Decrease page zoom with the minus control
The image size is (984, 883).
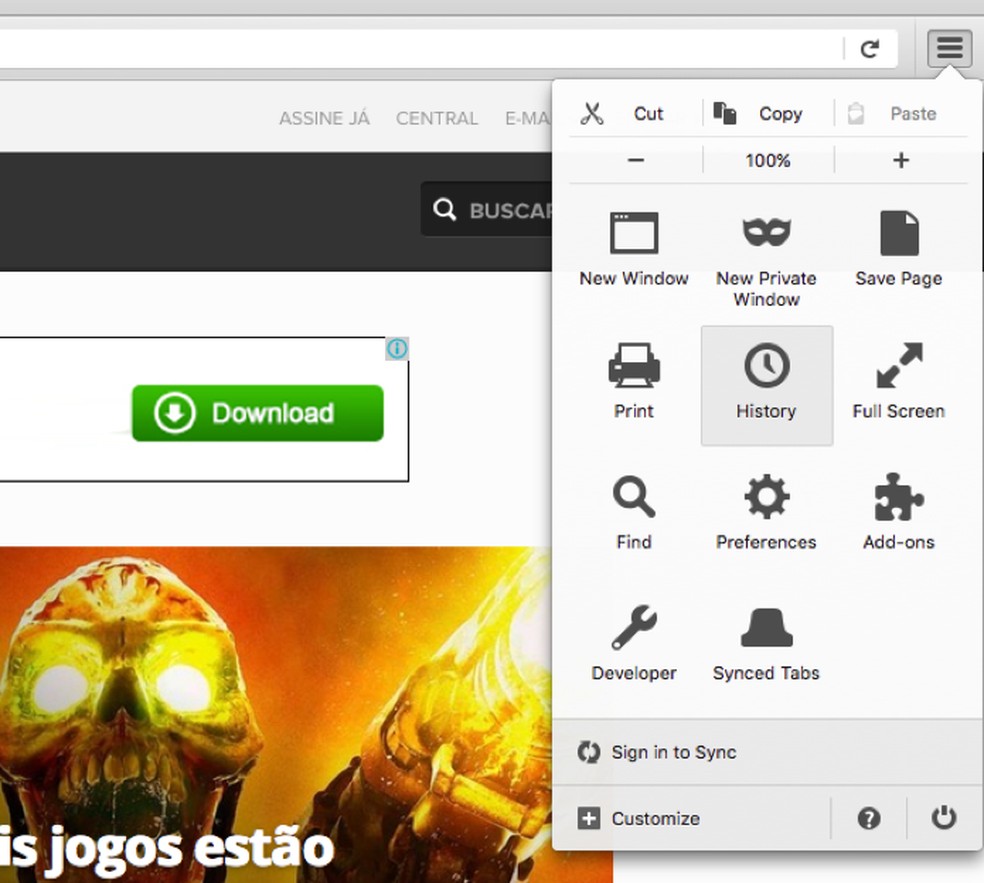click(x=633, y=160)
